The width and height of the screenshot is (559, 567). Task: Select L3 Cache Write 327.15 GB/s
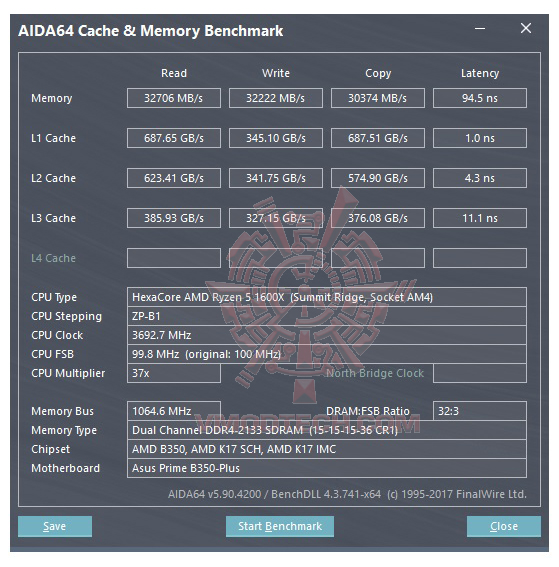(276, 218)
